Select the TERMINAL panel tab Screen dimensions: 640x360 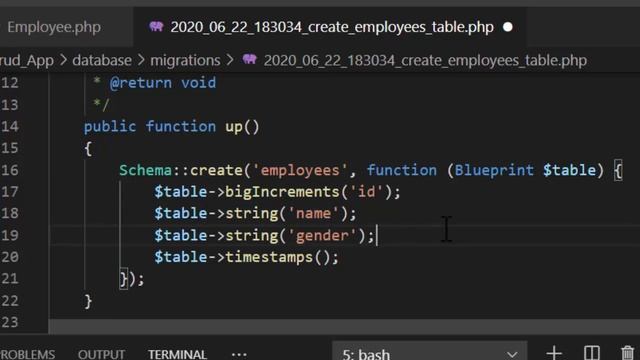177,353
